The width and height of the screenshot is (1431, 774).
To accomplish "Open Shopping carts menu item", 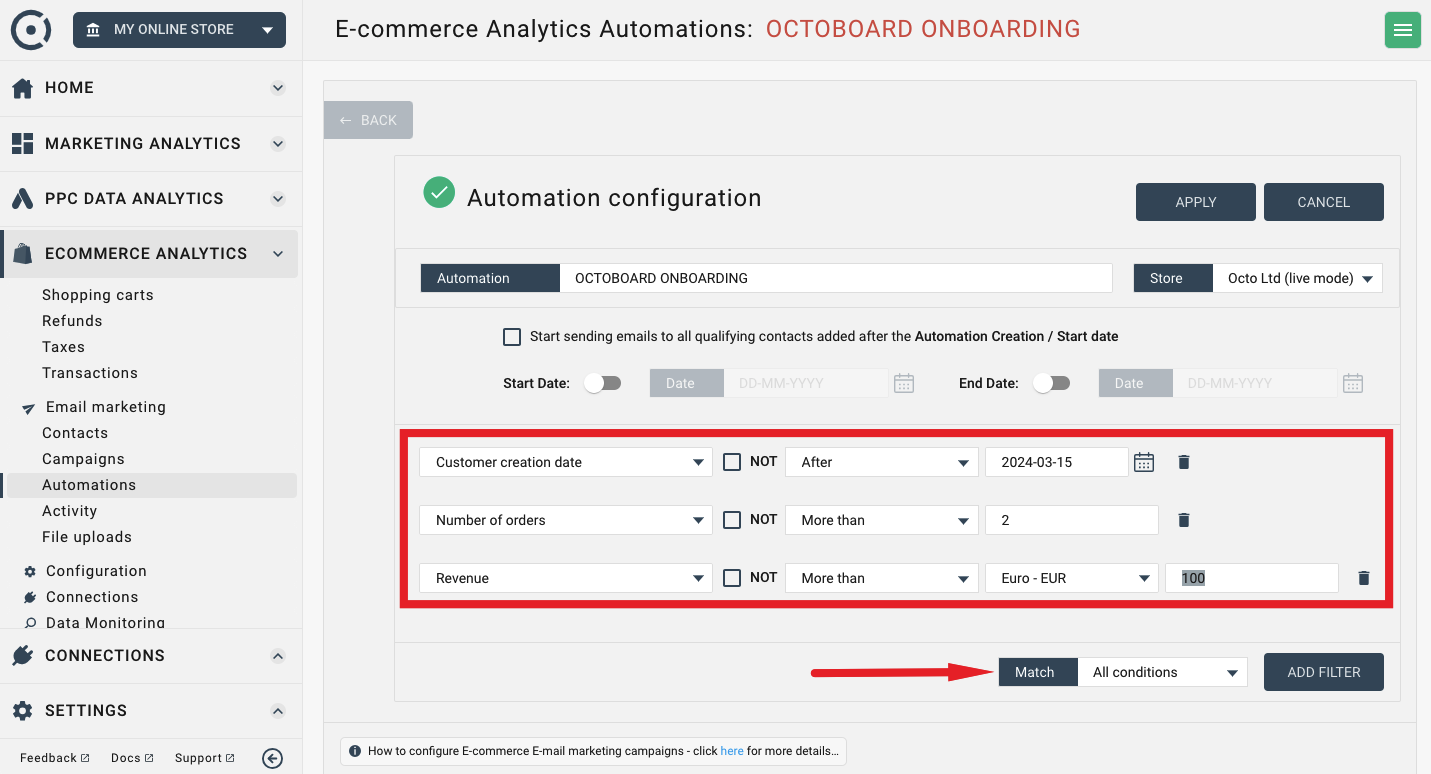I will click(x=98, y=295).
